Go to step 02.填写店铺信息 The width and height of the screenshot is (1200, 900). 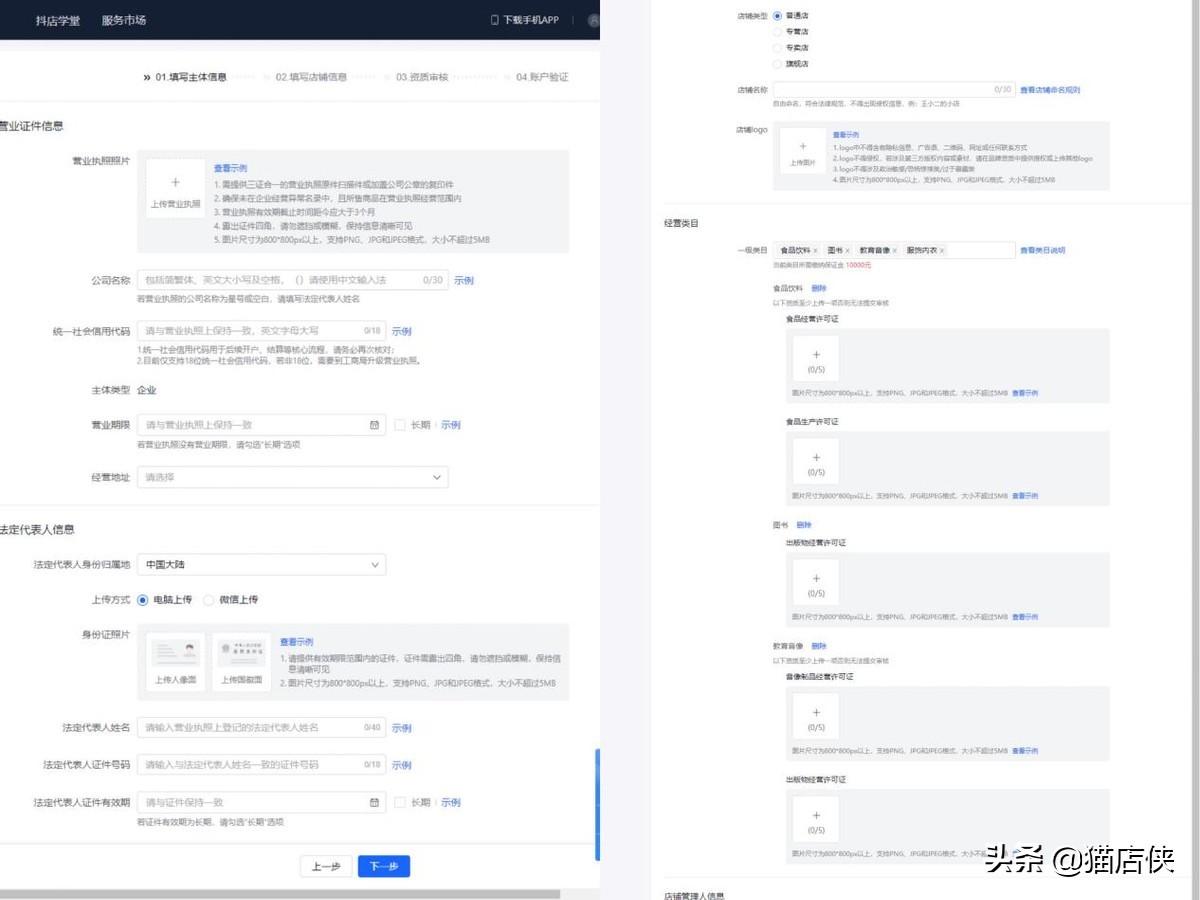(312, 77)
